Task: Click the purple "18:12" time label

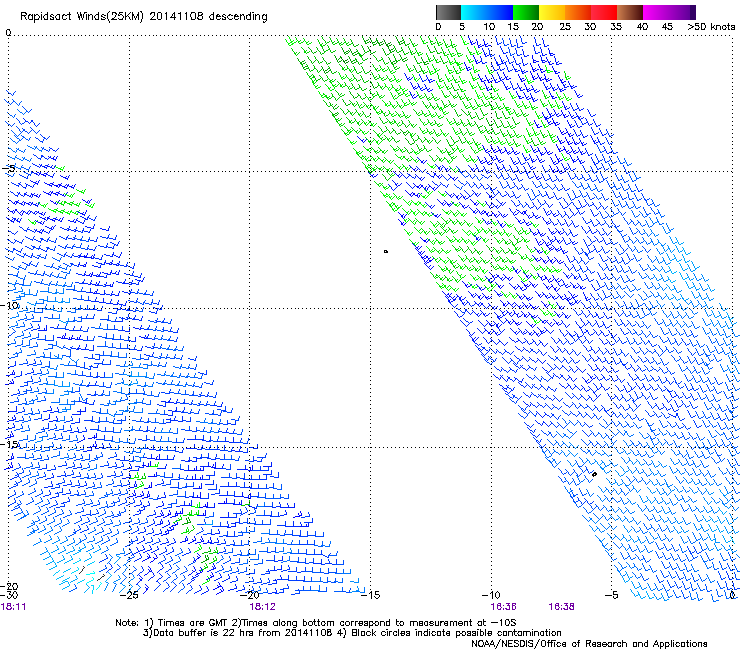Action: (x=262, y=606)
